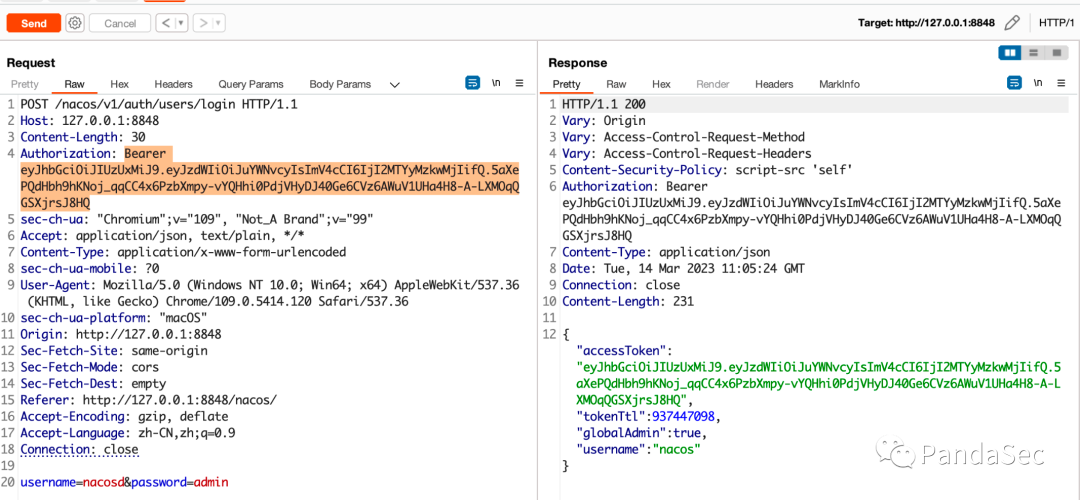Click the green accessToken value in response

click(819, 384)
